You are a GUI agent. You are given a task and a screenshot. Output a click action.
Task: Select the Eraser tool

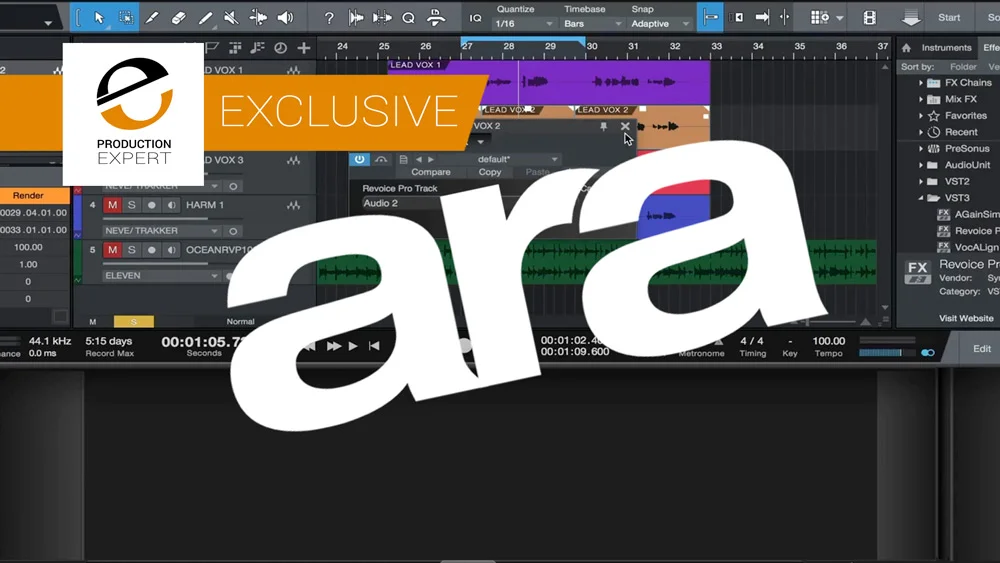coord(179,18)
